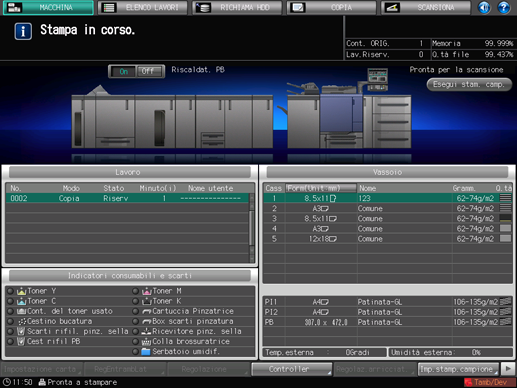Click Serbatoio umidif. blue tank icon
Screen dimensions: 517x388
(146, 352)
